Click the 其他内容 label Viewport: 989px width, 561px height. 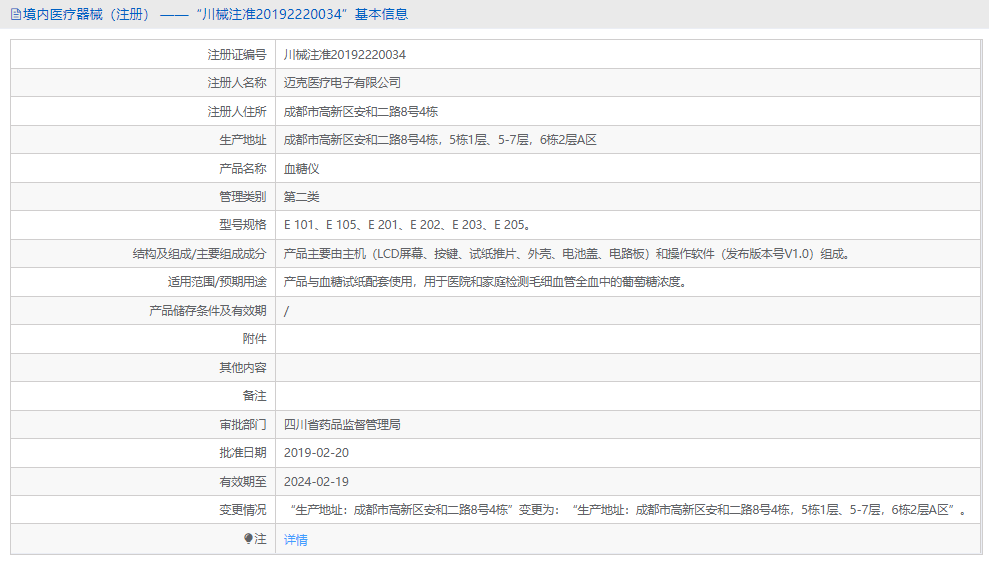click(x=243, y=368)
